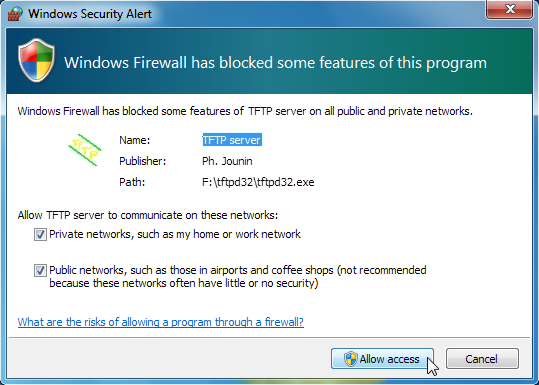This screenshot has width=539, height=385.
Task: Click the Windows Security Alert title text
Action: coord(90,14)
